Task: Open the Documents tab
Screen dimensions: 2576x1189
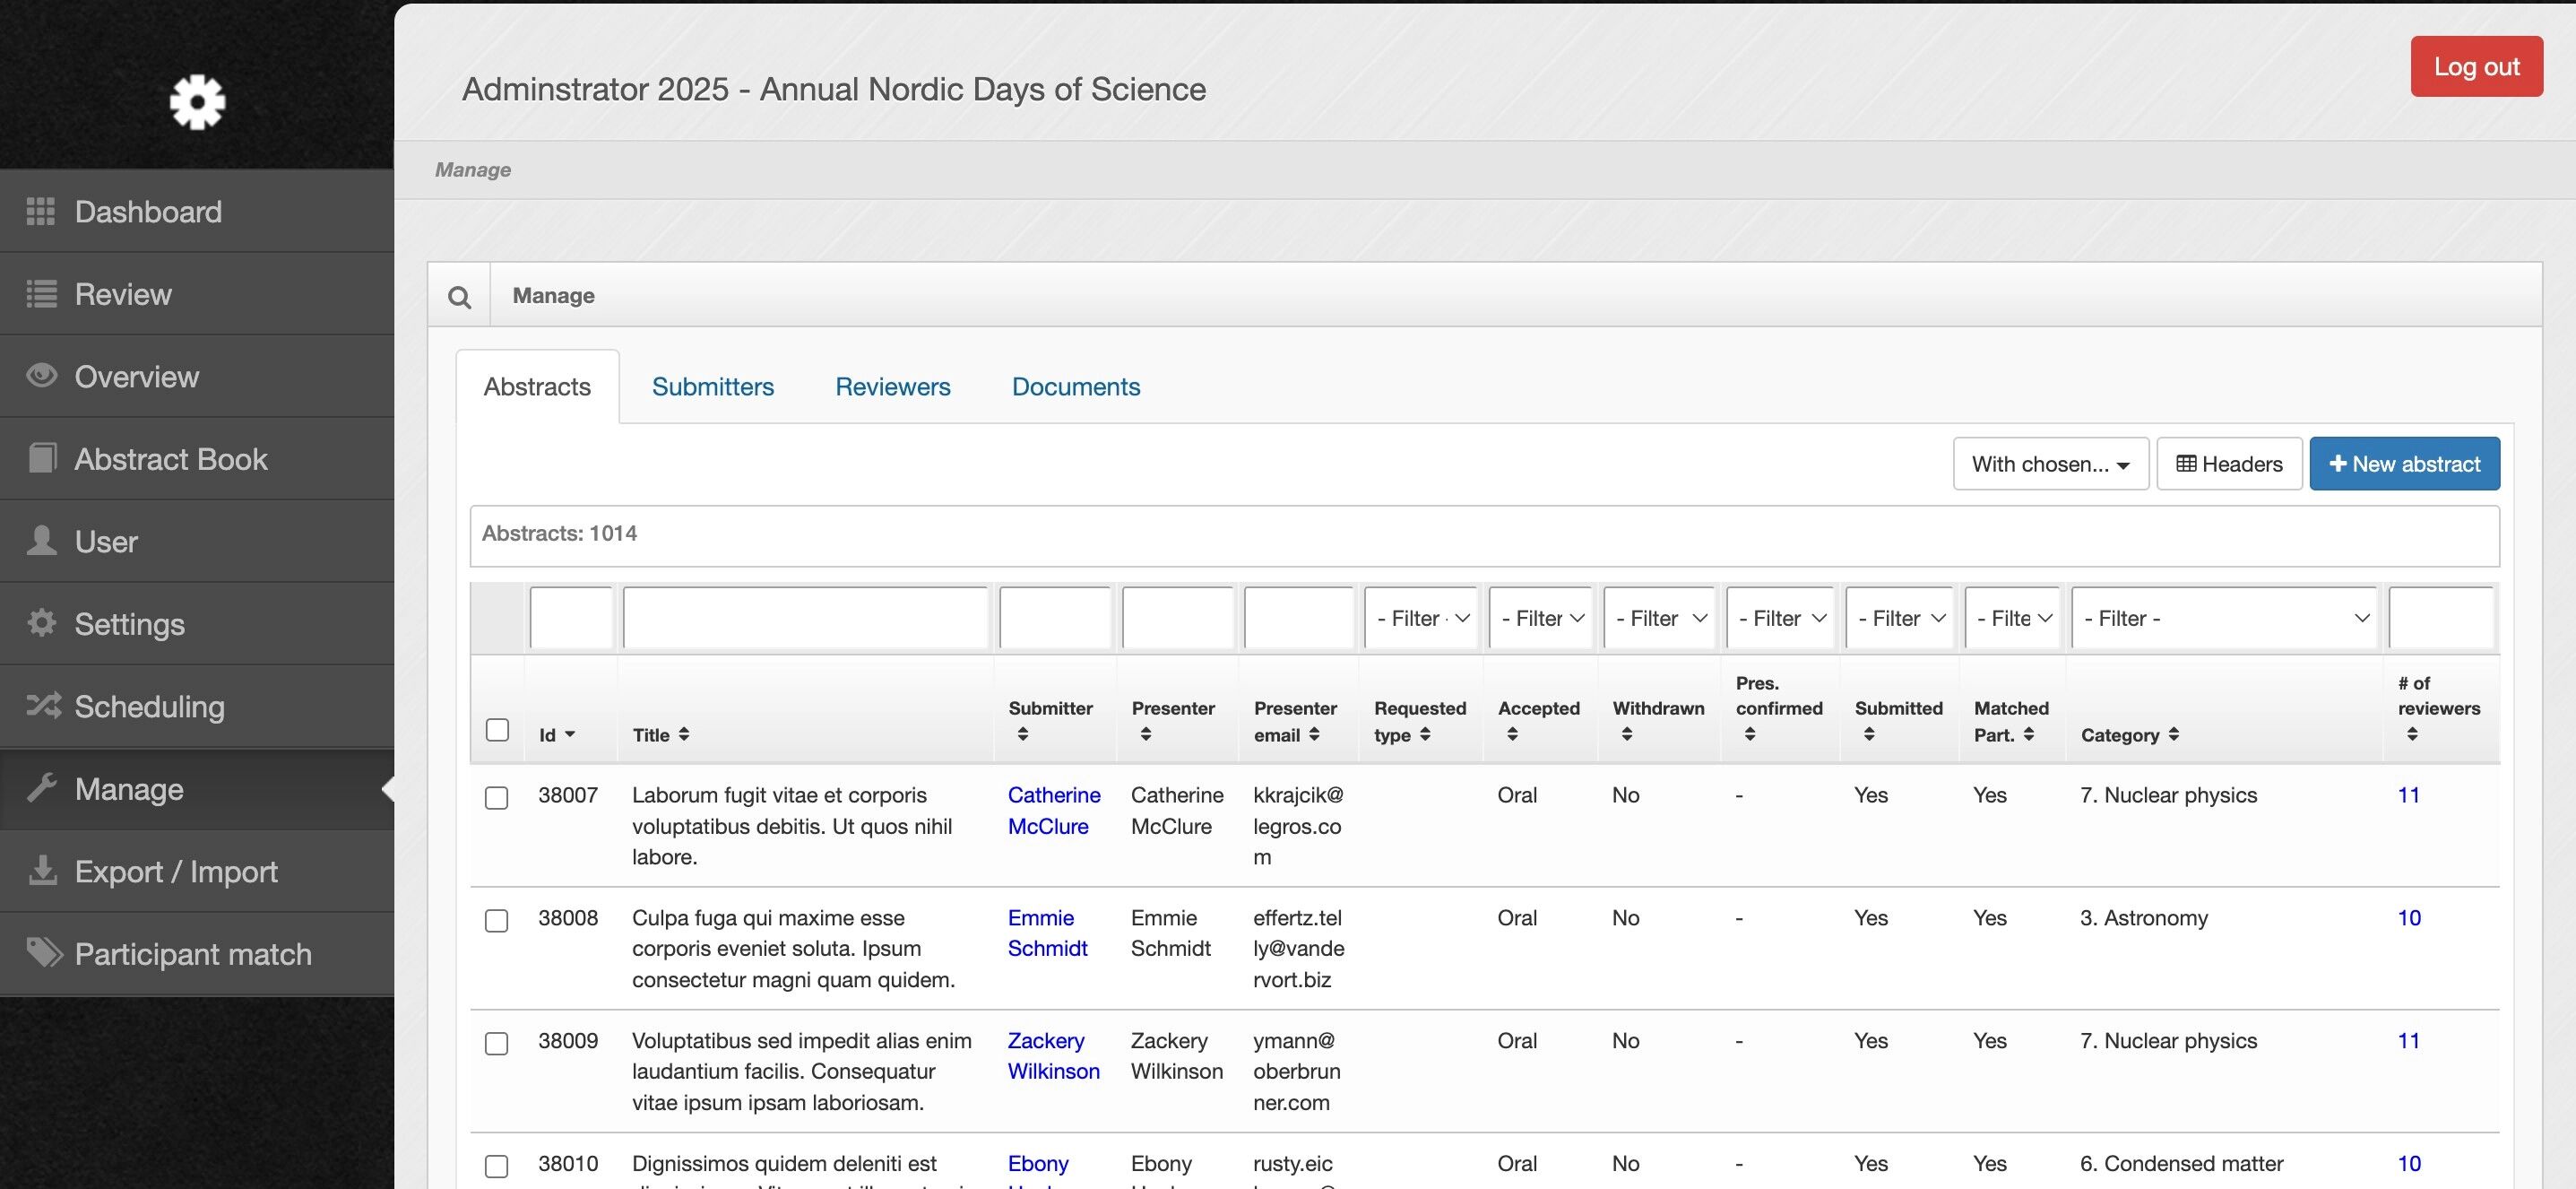Action: (x=1075, y=387)
